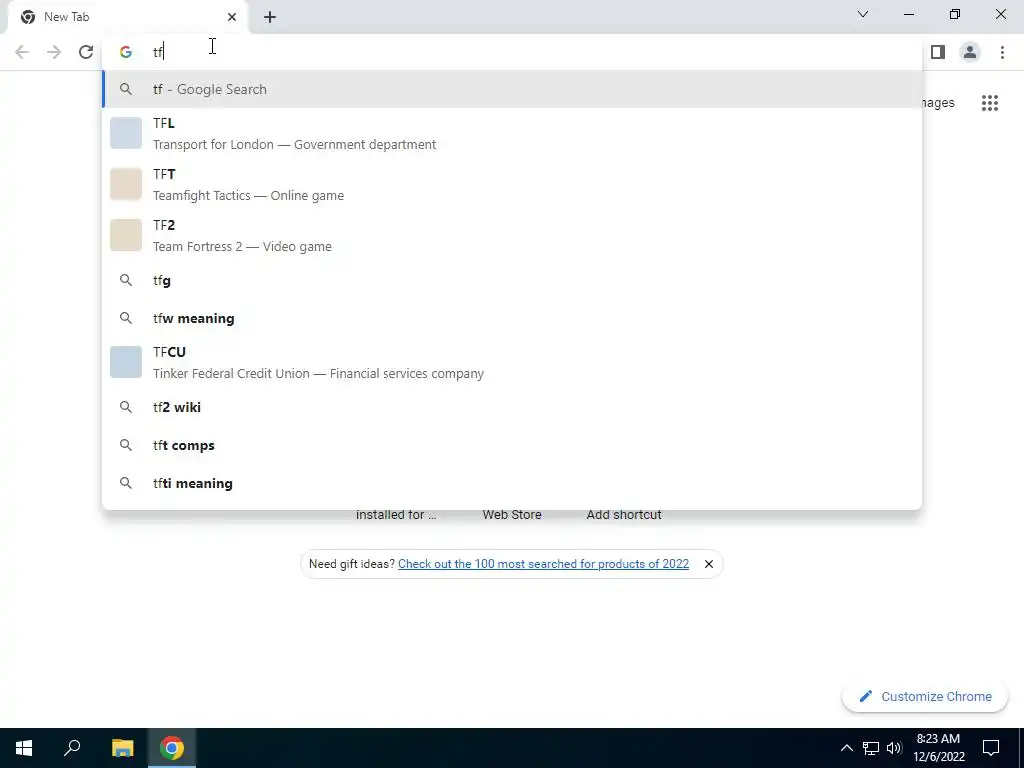Click the TFL suggestion thumbnail
This screenshot has height=768, width=1024.
click(125, 133)
